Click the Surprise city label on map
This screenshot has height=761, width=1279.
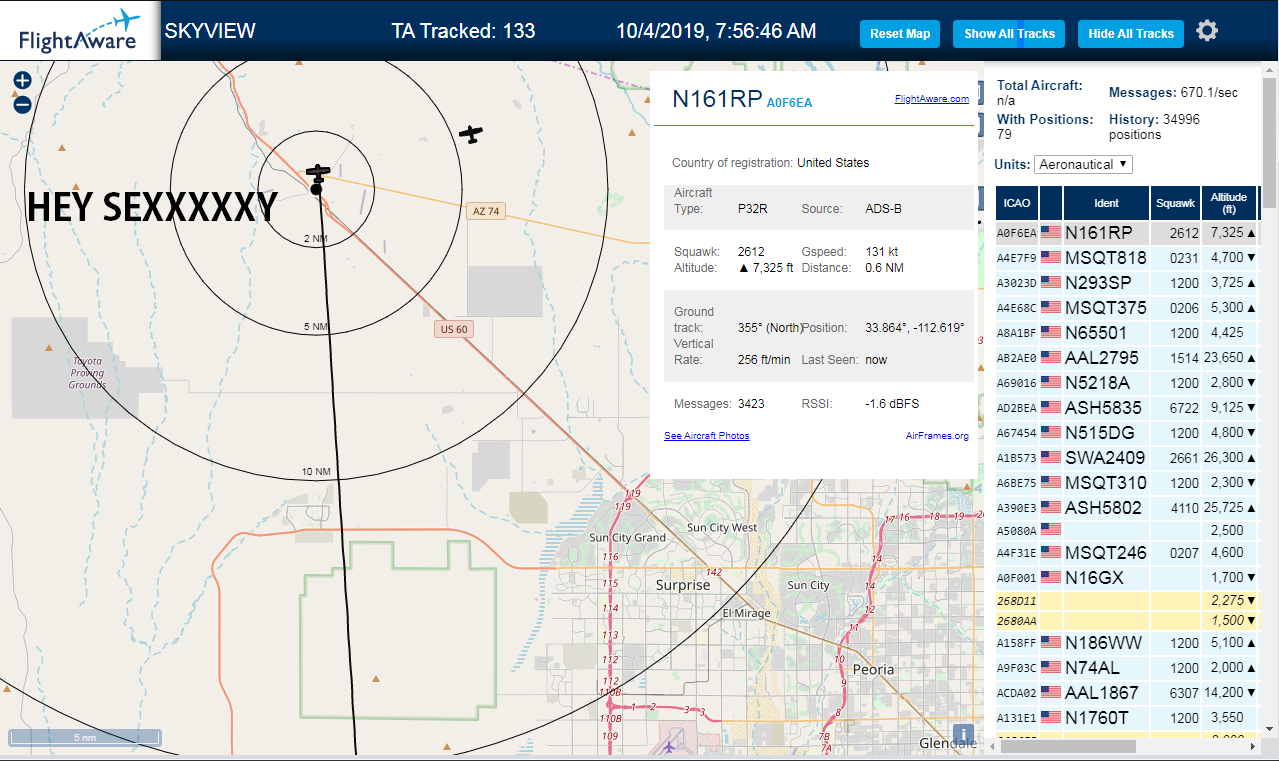point(683,585)
